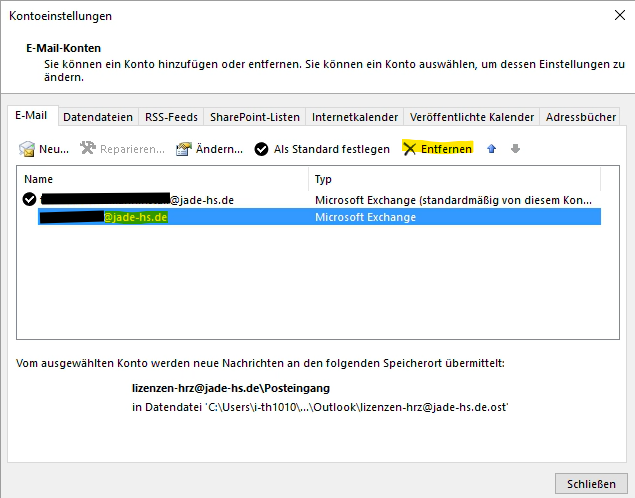
Task: Select the first account row marked as default
Action: click(311, 200)
